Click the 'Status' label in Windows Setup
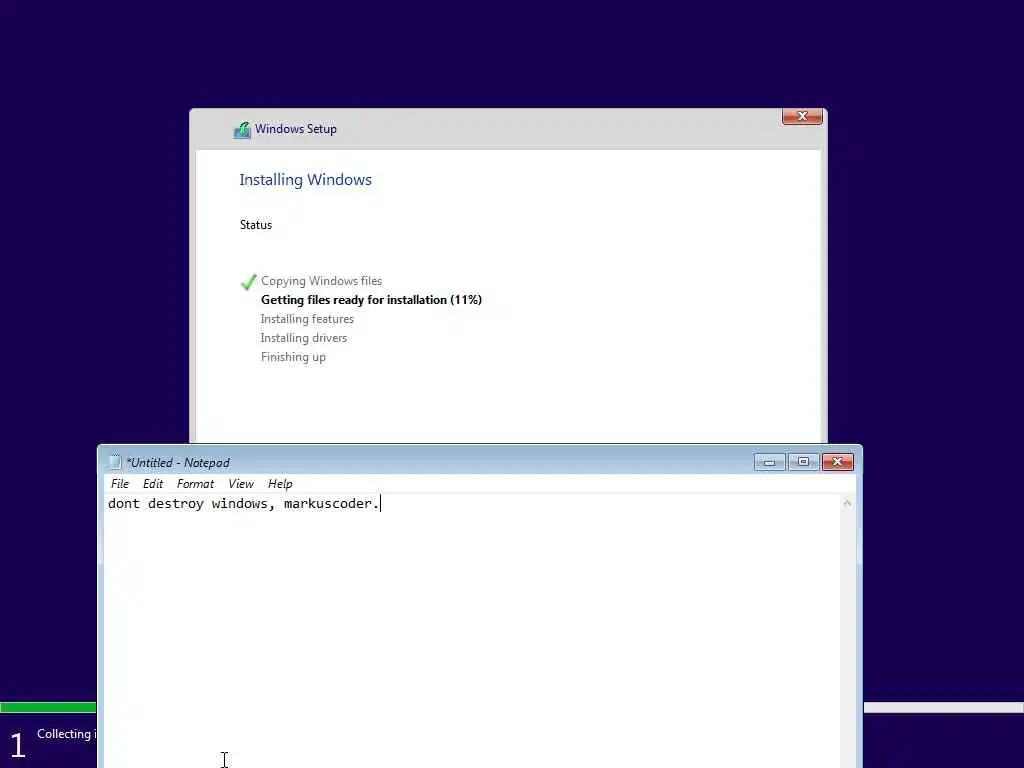This screenshot has width=1024, height=768. pyautogui.click(x=255, y=225)
